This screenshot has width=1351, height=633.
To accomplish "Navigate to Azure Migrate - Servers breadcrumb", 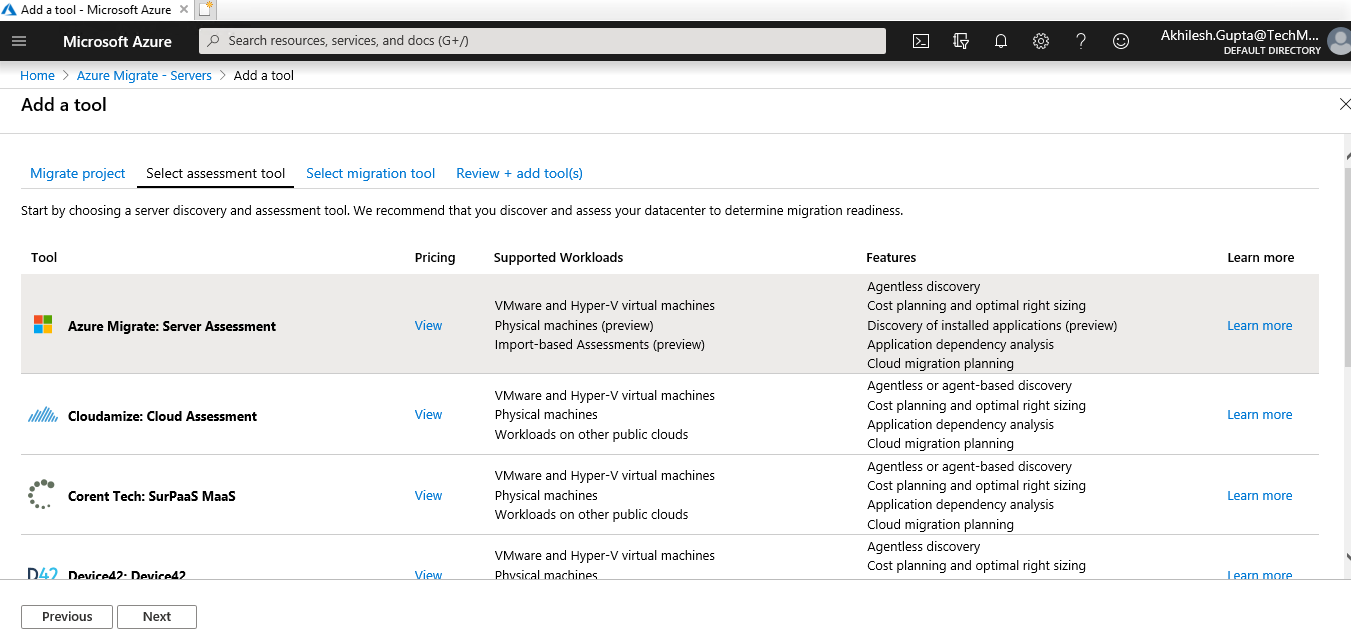I will click(x=145, y=75).
